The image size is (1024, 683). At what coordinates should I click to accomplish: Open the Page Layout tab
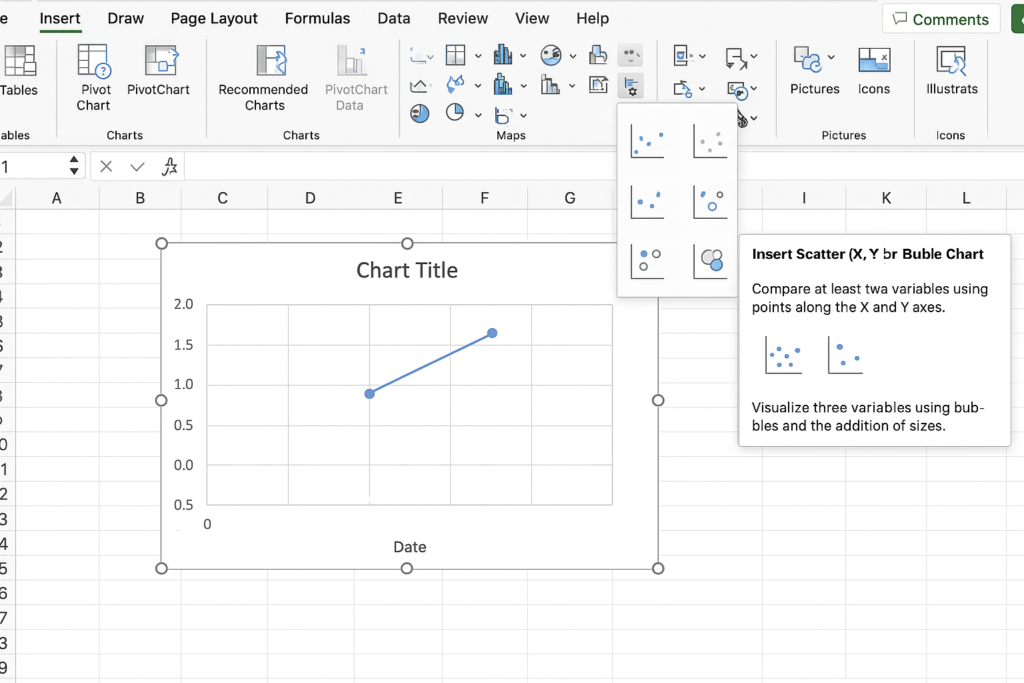click(214, 18)
